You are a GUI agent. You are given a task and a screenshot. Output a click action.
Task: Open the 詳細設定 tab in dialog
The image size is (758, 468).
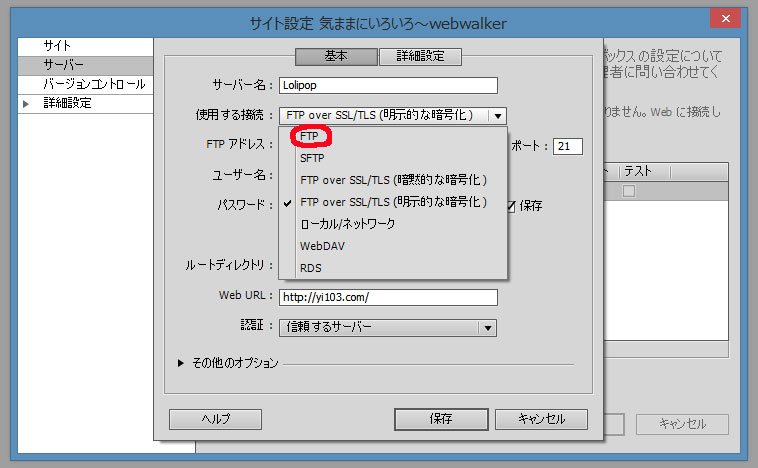tap(420, 57)
